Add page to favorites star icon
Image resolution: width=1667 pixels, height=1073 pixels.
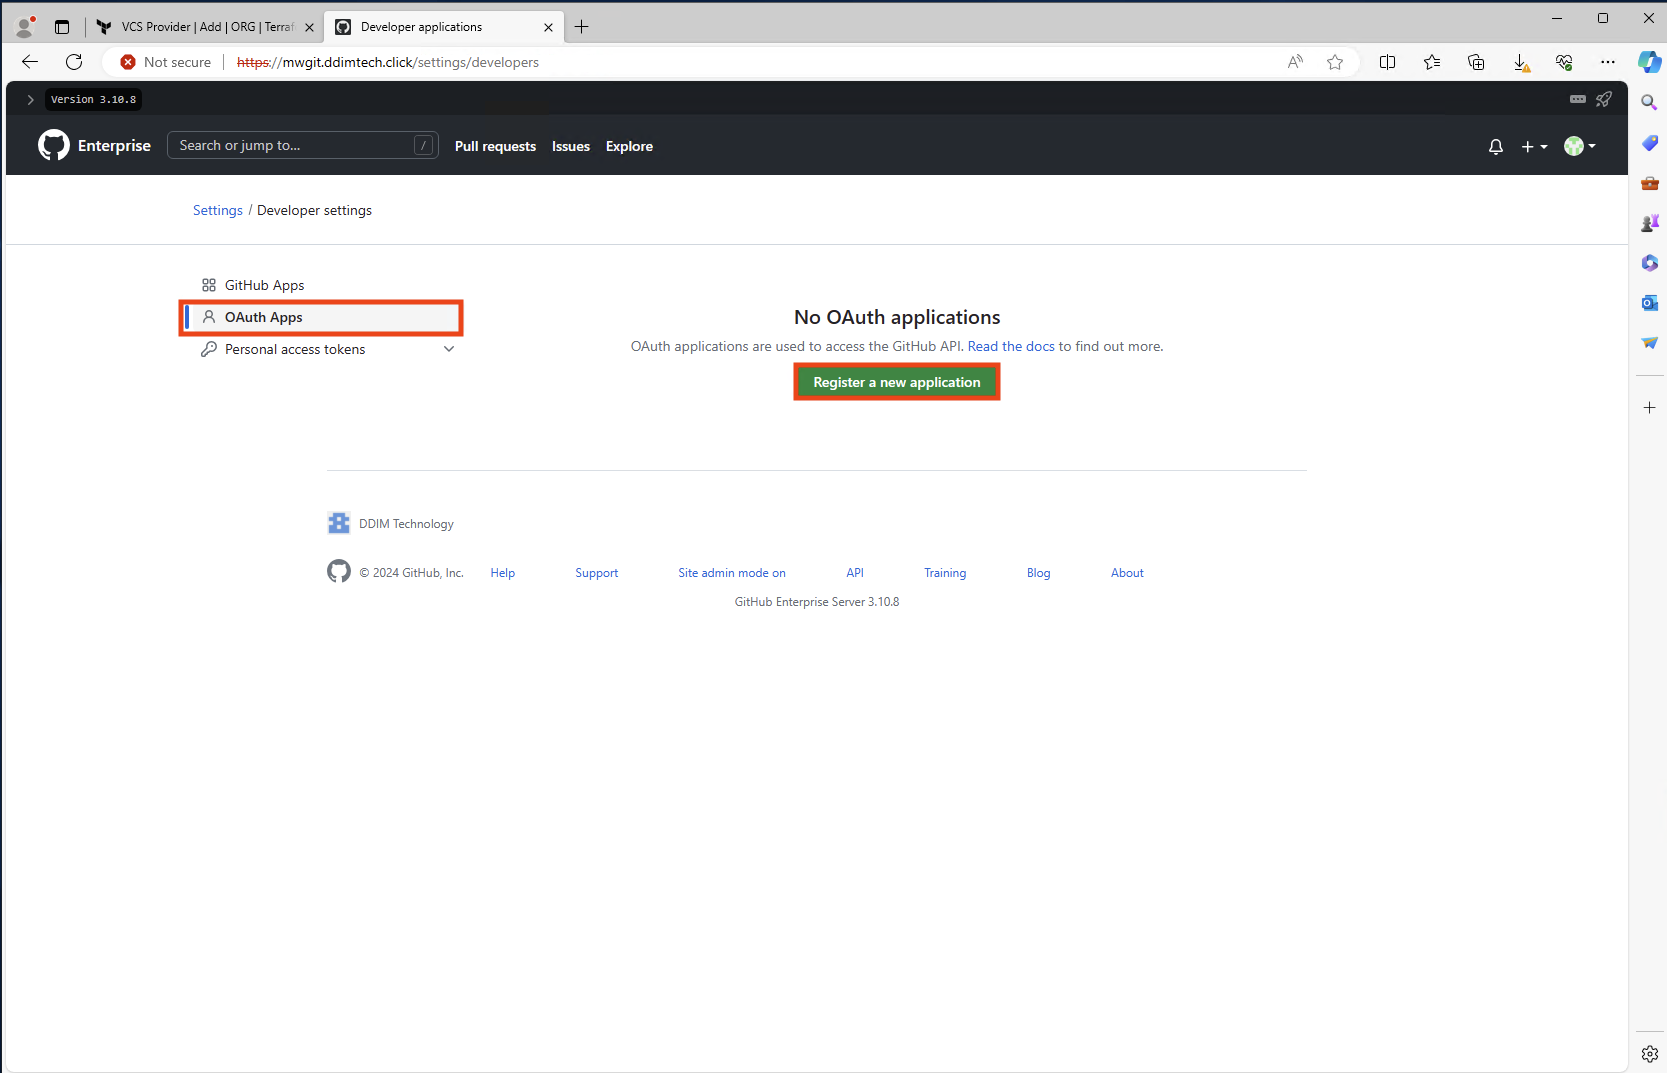coord(1335,62)
